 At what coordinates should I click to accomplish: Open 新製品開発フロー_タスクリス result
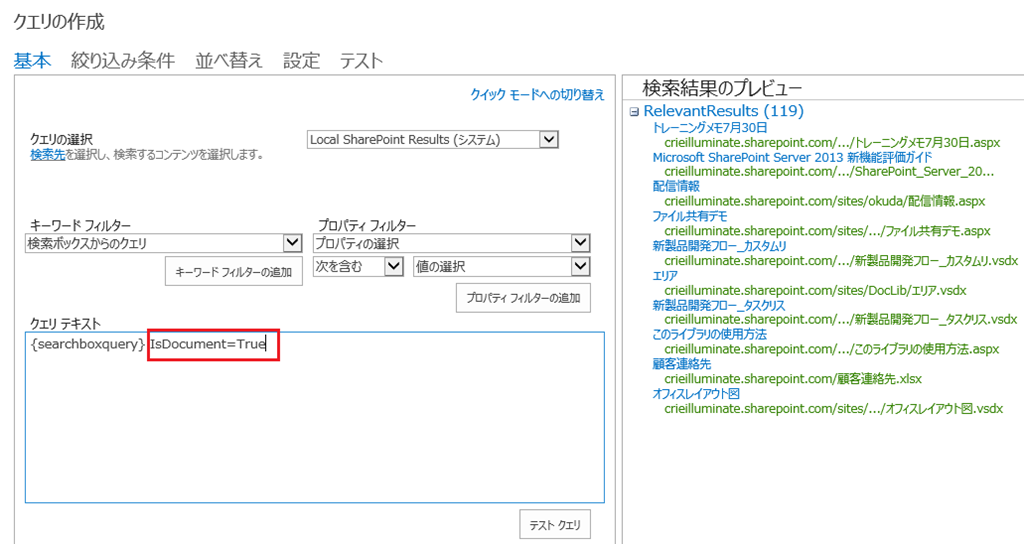pos(719,305)
